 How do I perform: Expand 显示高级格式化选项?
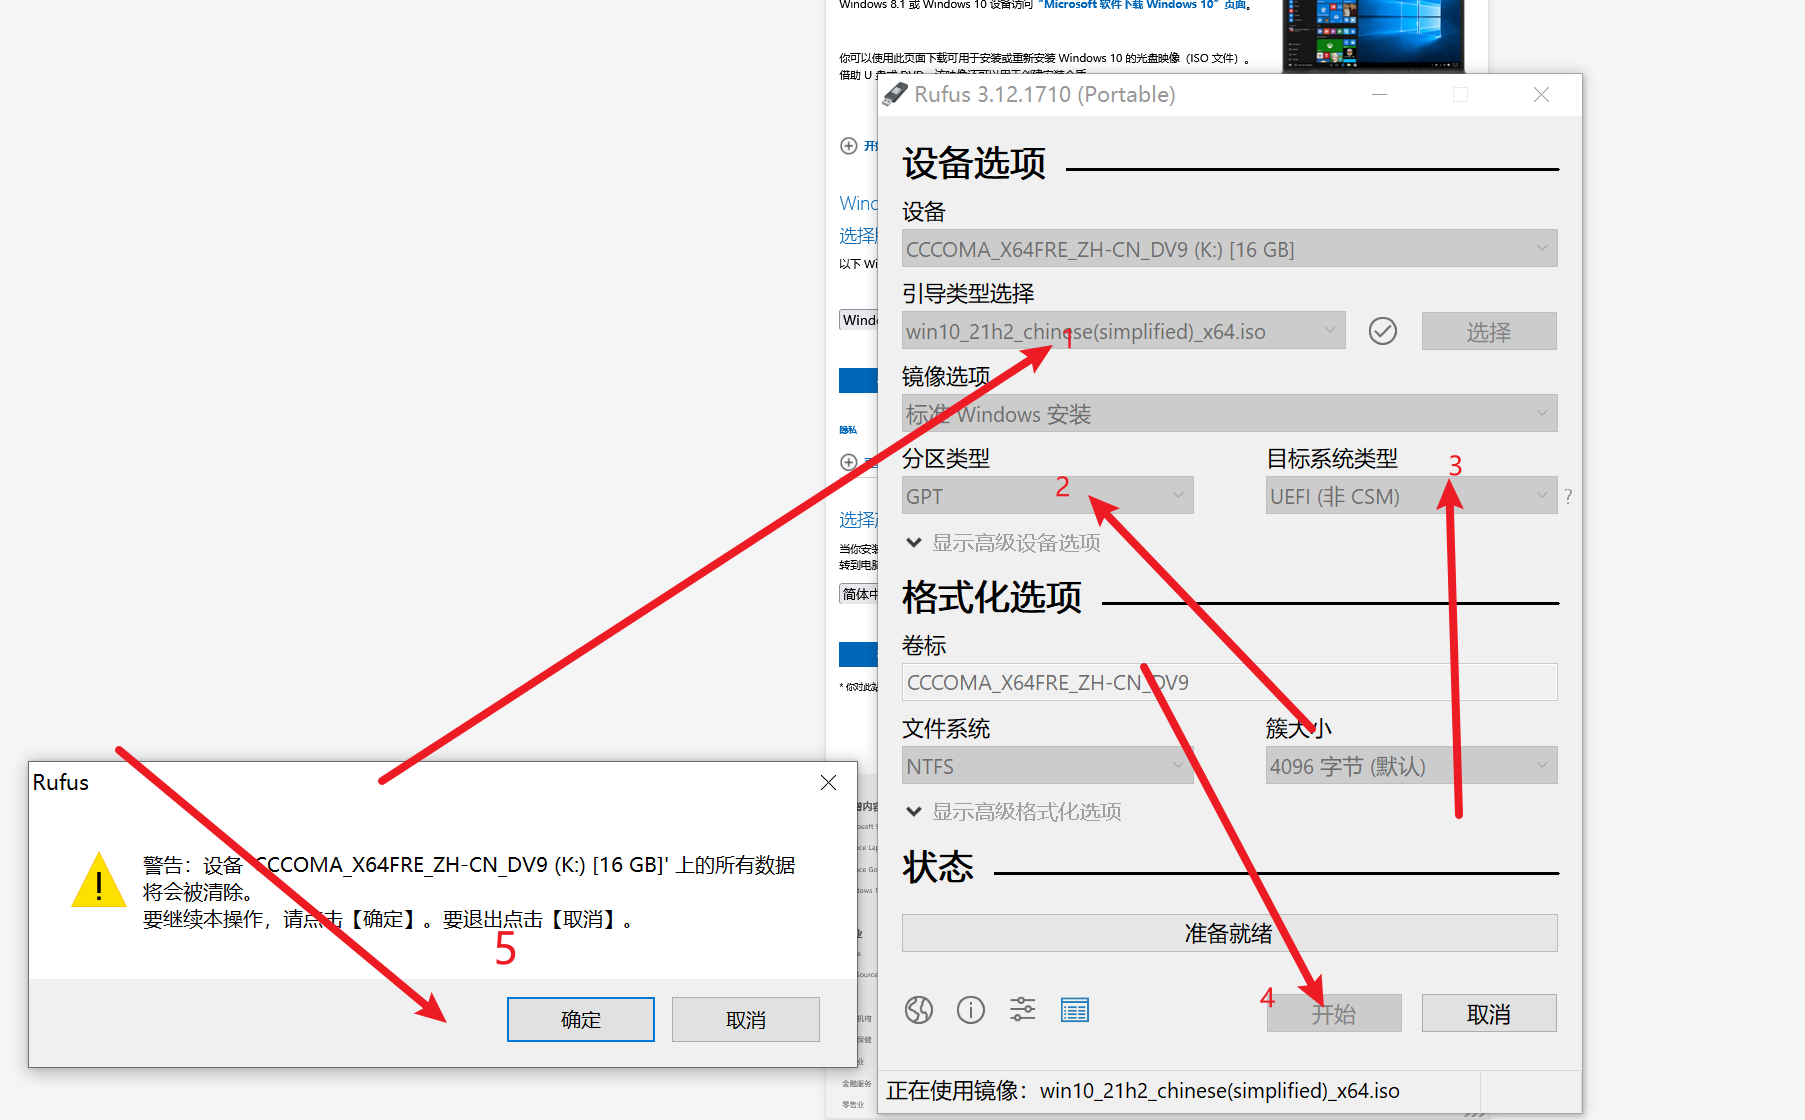click(x=1013, y=812)
